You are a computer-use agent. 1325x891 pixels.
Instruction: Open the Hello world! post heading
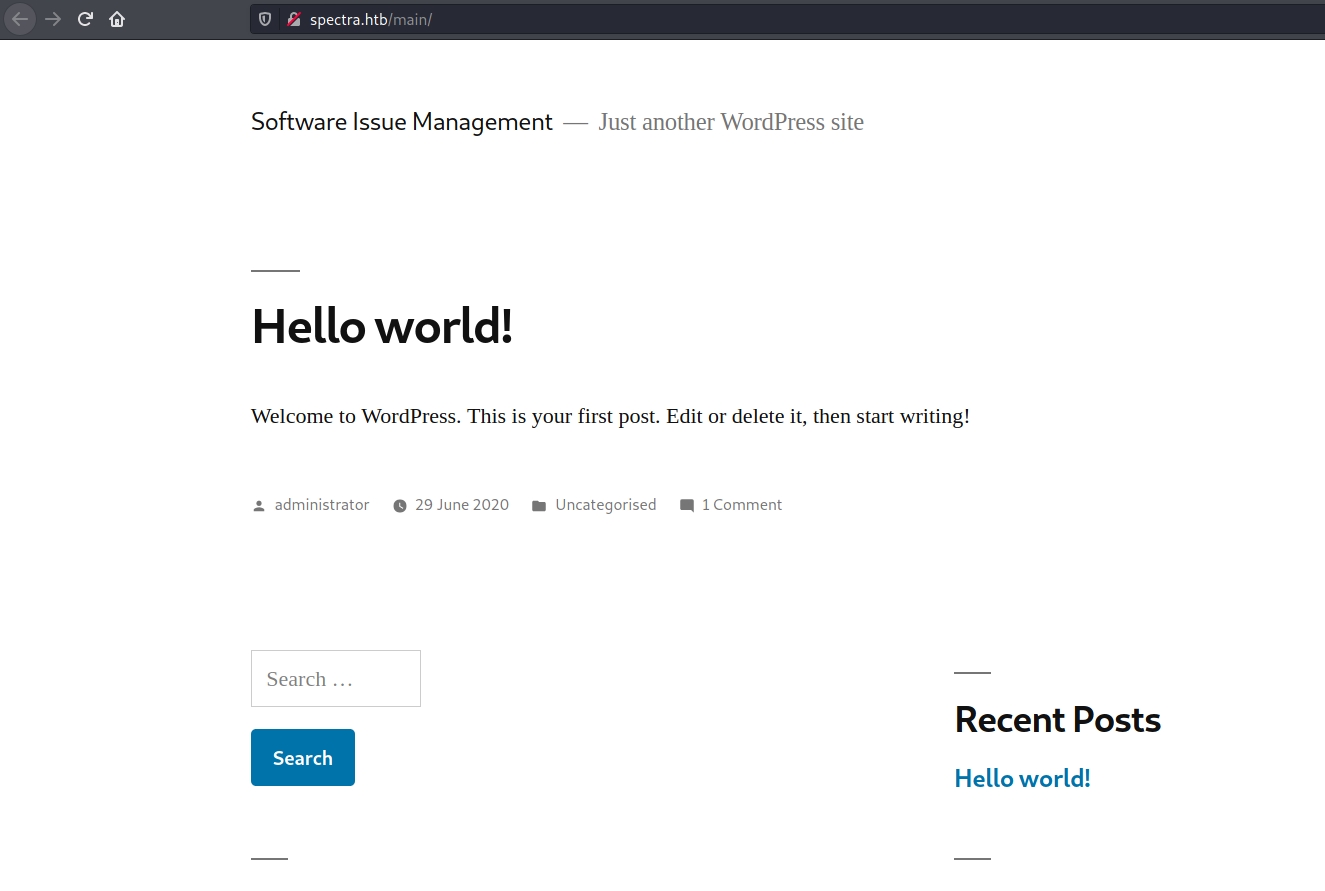pos(382,326)
